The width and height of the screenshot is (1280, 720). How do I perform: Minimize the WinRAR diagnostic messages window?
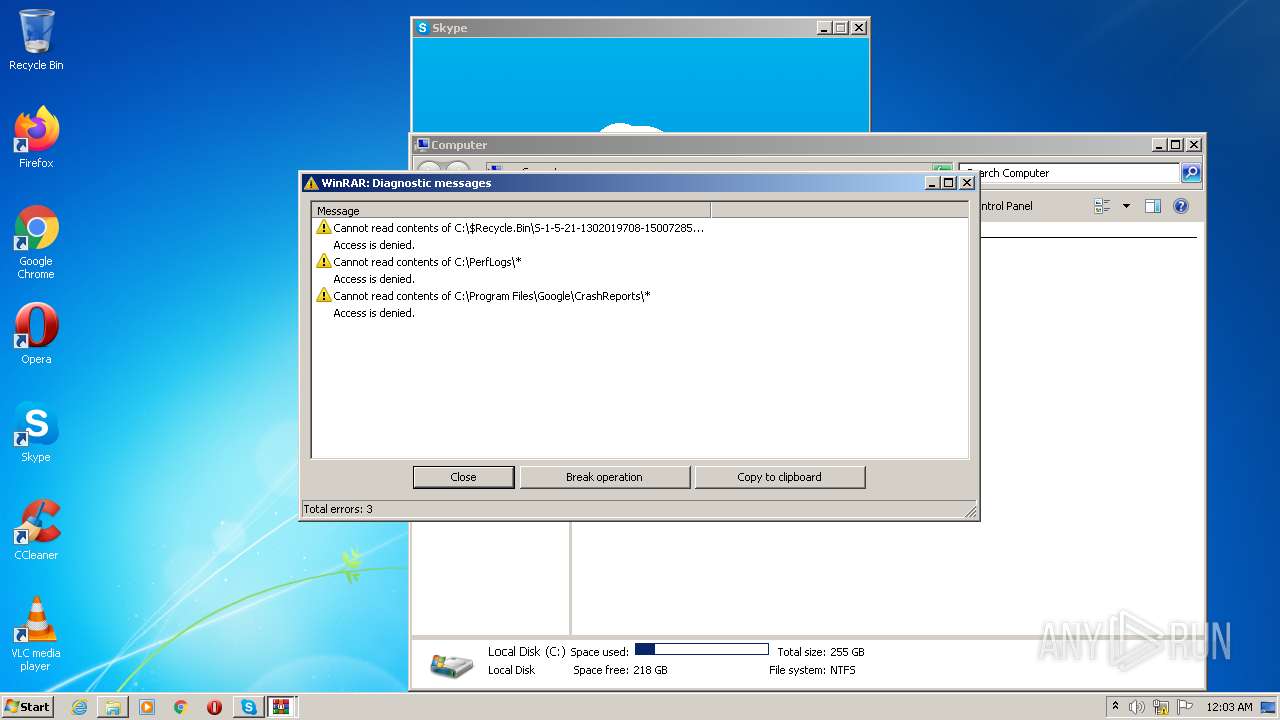pos(932,183)
